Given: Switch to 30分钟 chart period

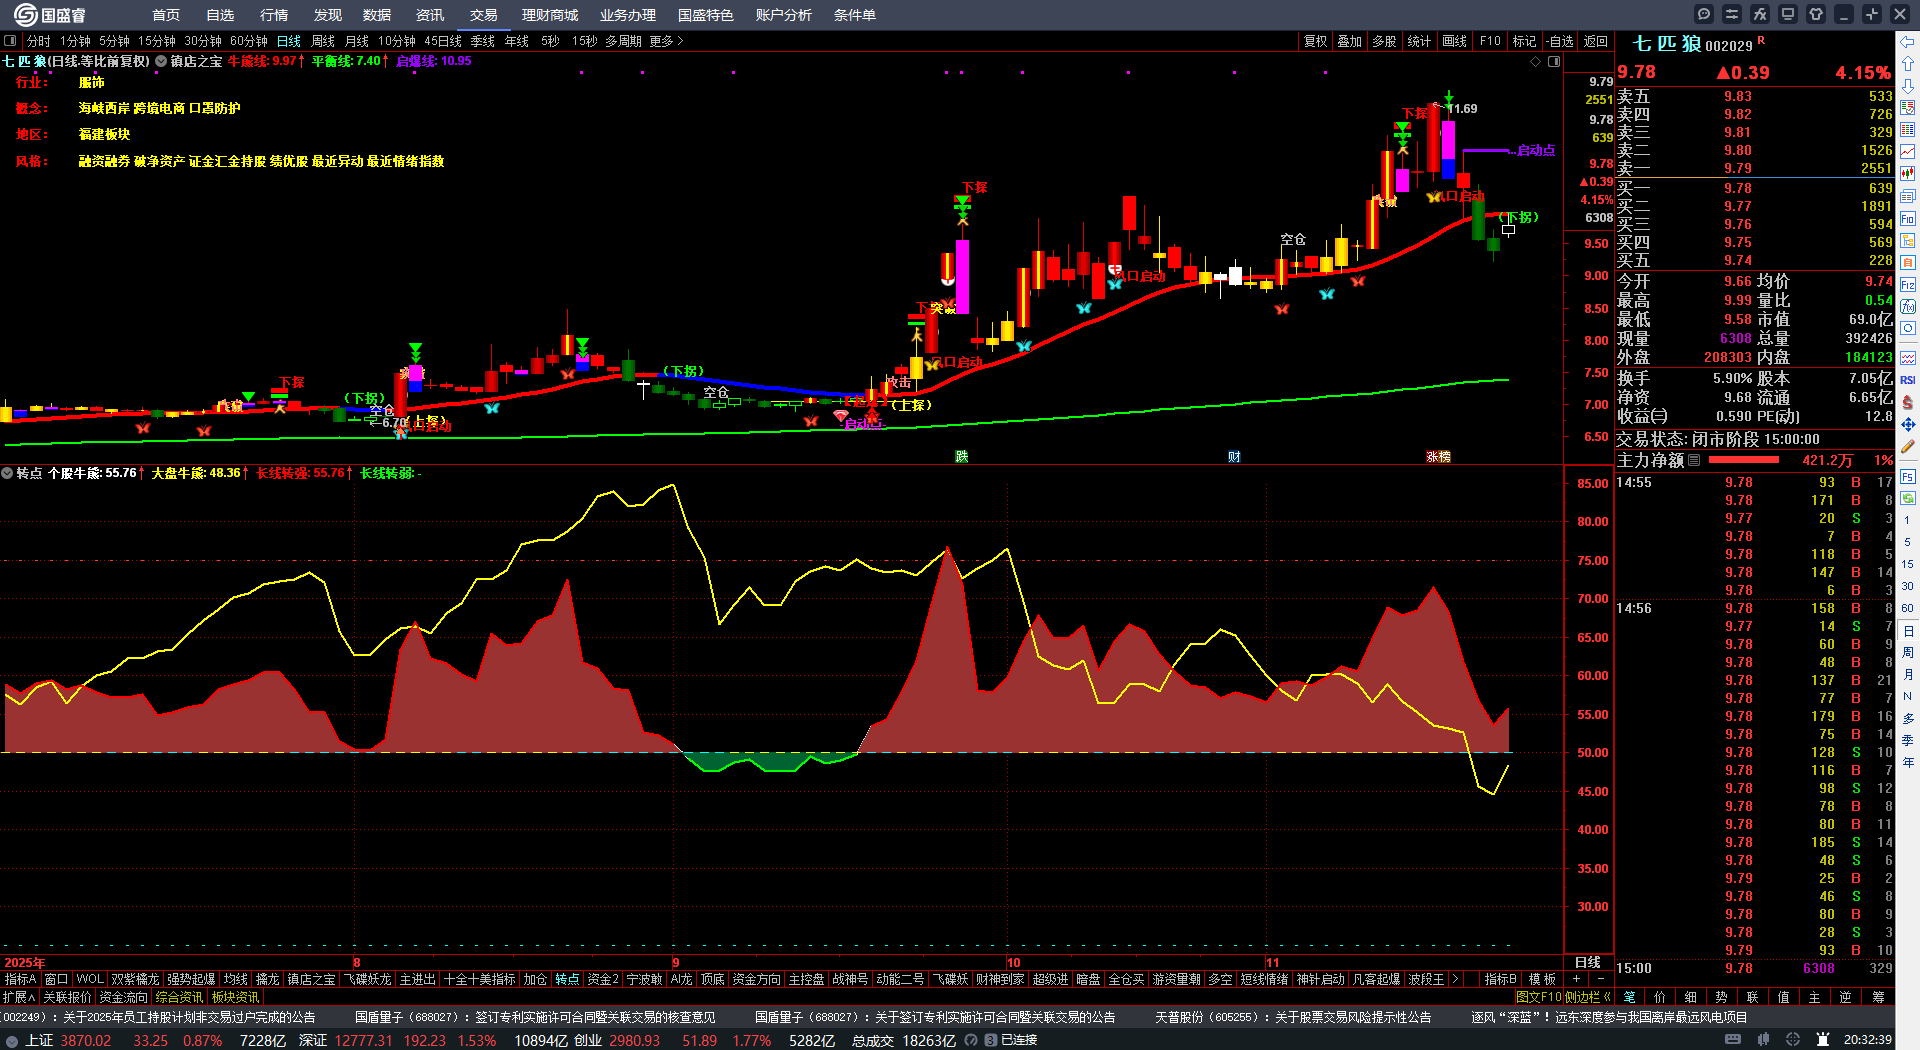Looking at the screenshot, I should (x=203, y=41).
